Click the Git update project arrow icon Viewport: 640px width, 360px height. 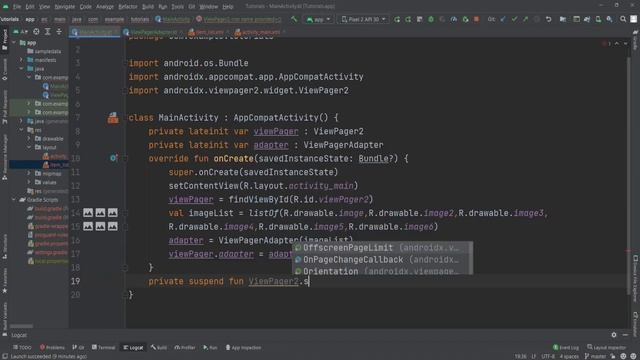(x=503, y=19)
